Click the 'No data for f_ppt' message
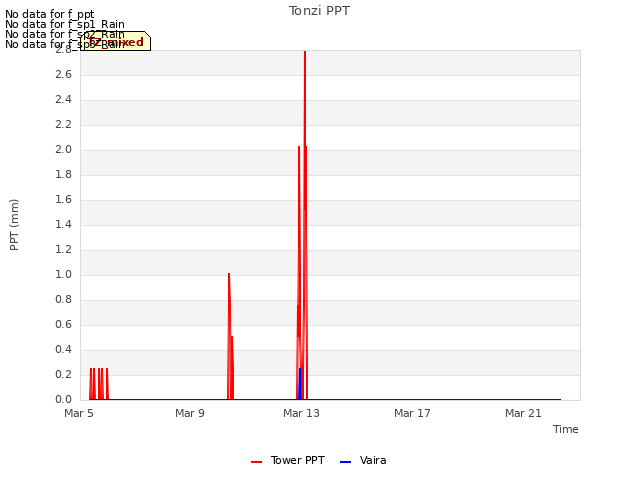The image size is (640, 480). click(50, 14)
